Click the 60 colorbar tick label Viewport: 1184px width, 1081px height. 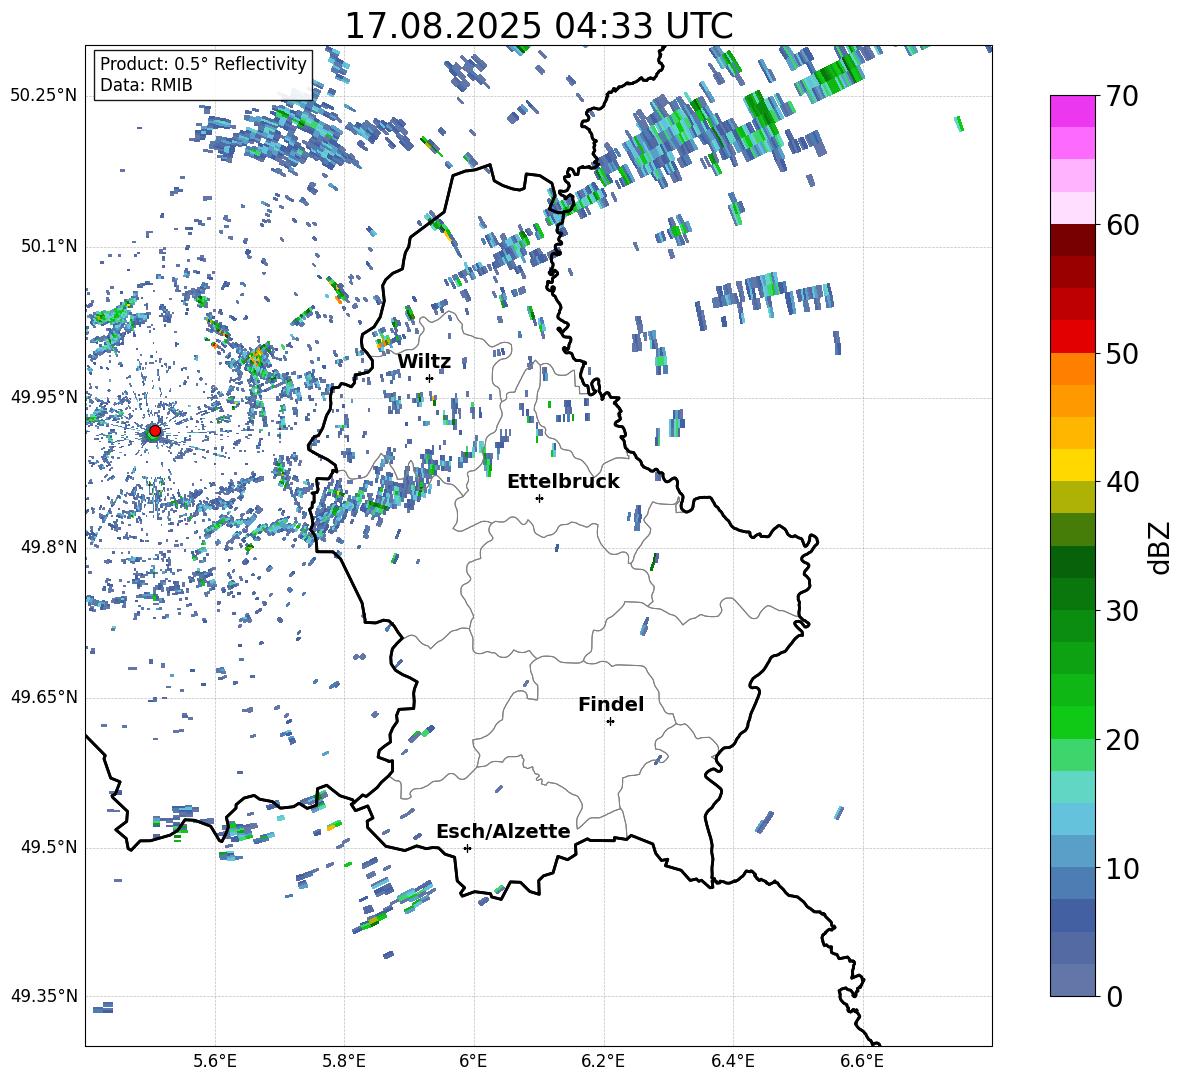(1122, 225)
